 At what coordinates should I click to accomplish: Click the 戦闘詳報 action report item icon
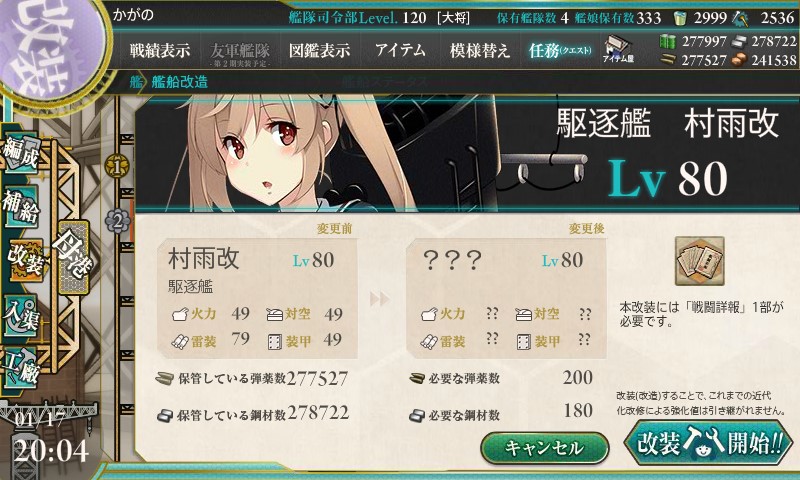(x=699, y=261)
